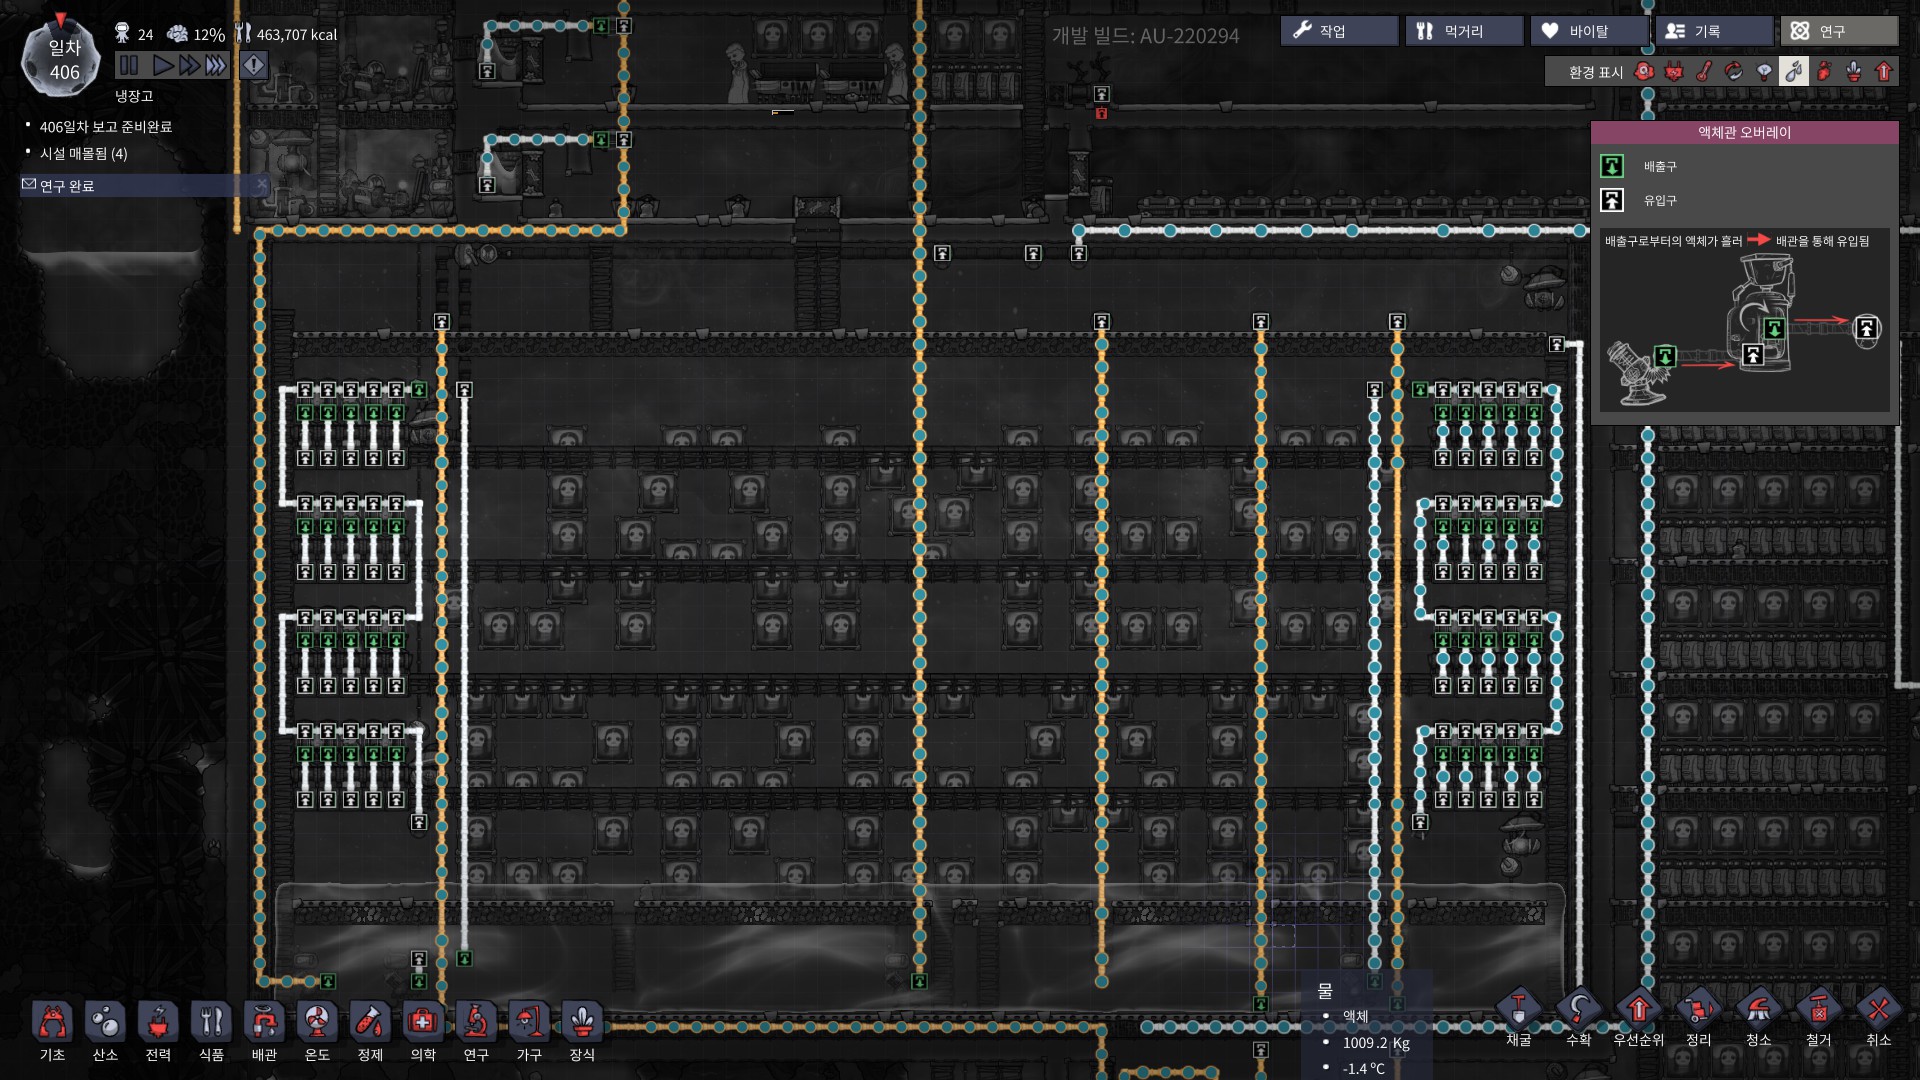Turn off the liquid pipe overlay droplet icon
The height and width of the screenshot is (1080, 1920).
(1794, 72)
